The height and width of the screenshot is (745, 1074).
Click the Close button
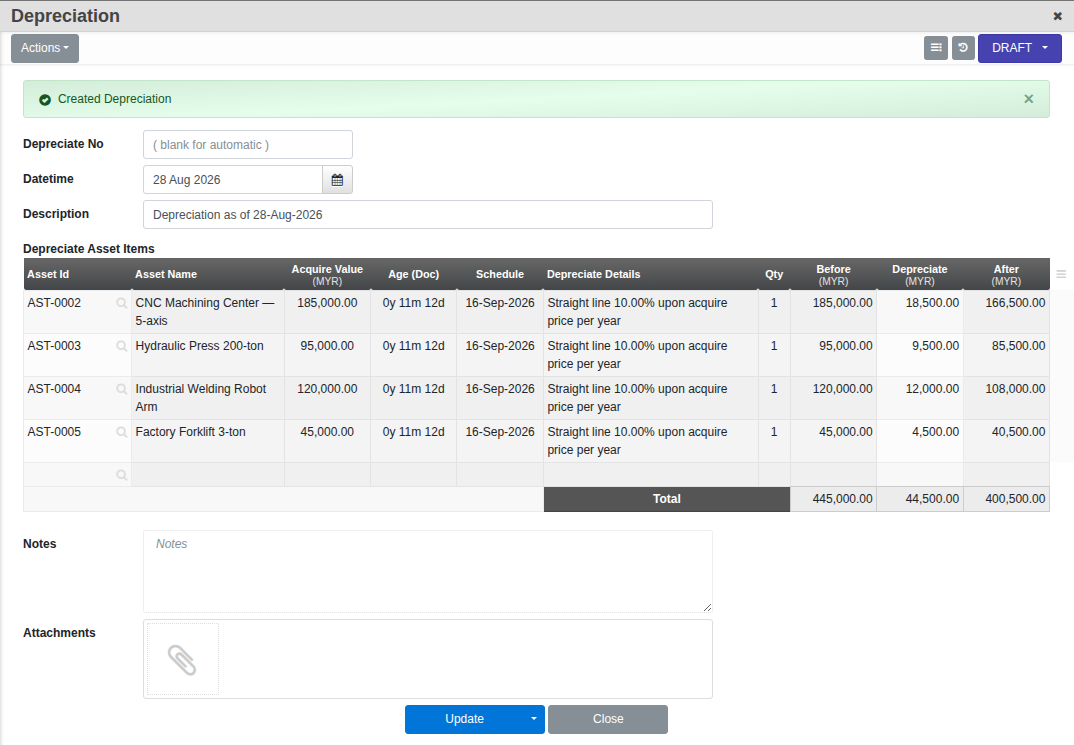tap(608, 719)
